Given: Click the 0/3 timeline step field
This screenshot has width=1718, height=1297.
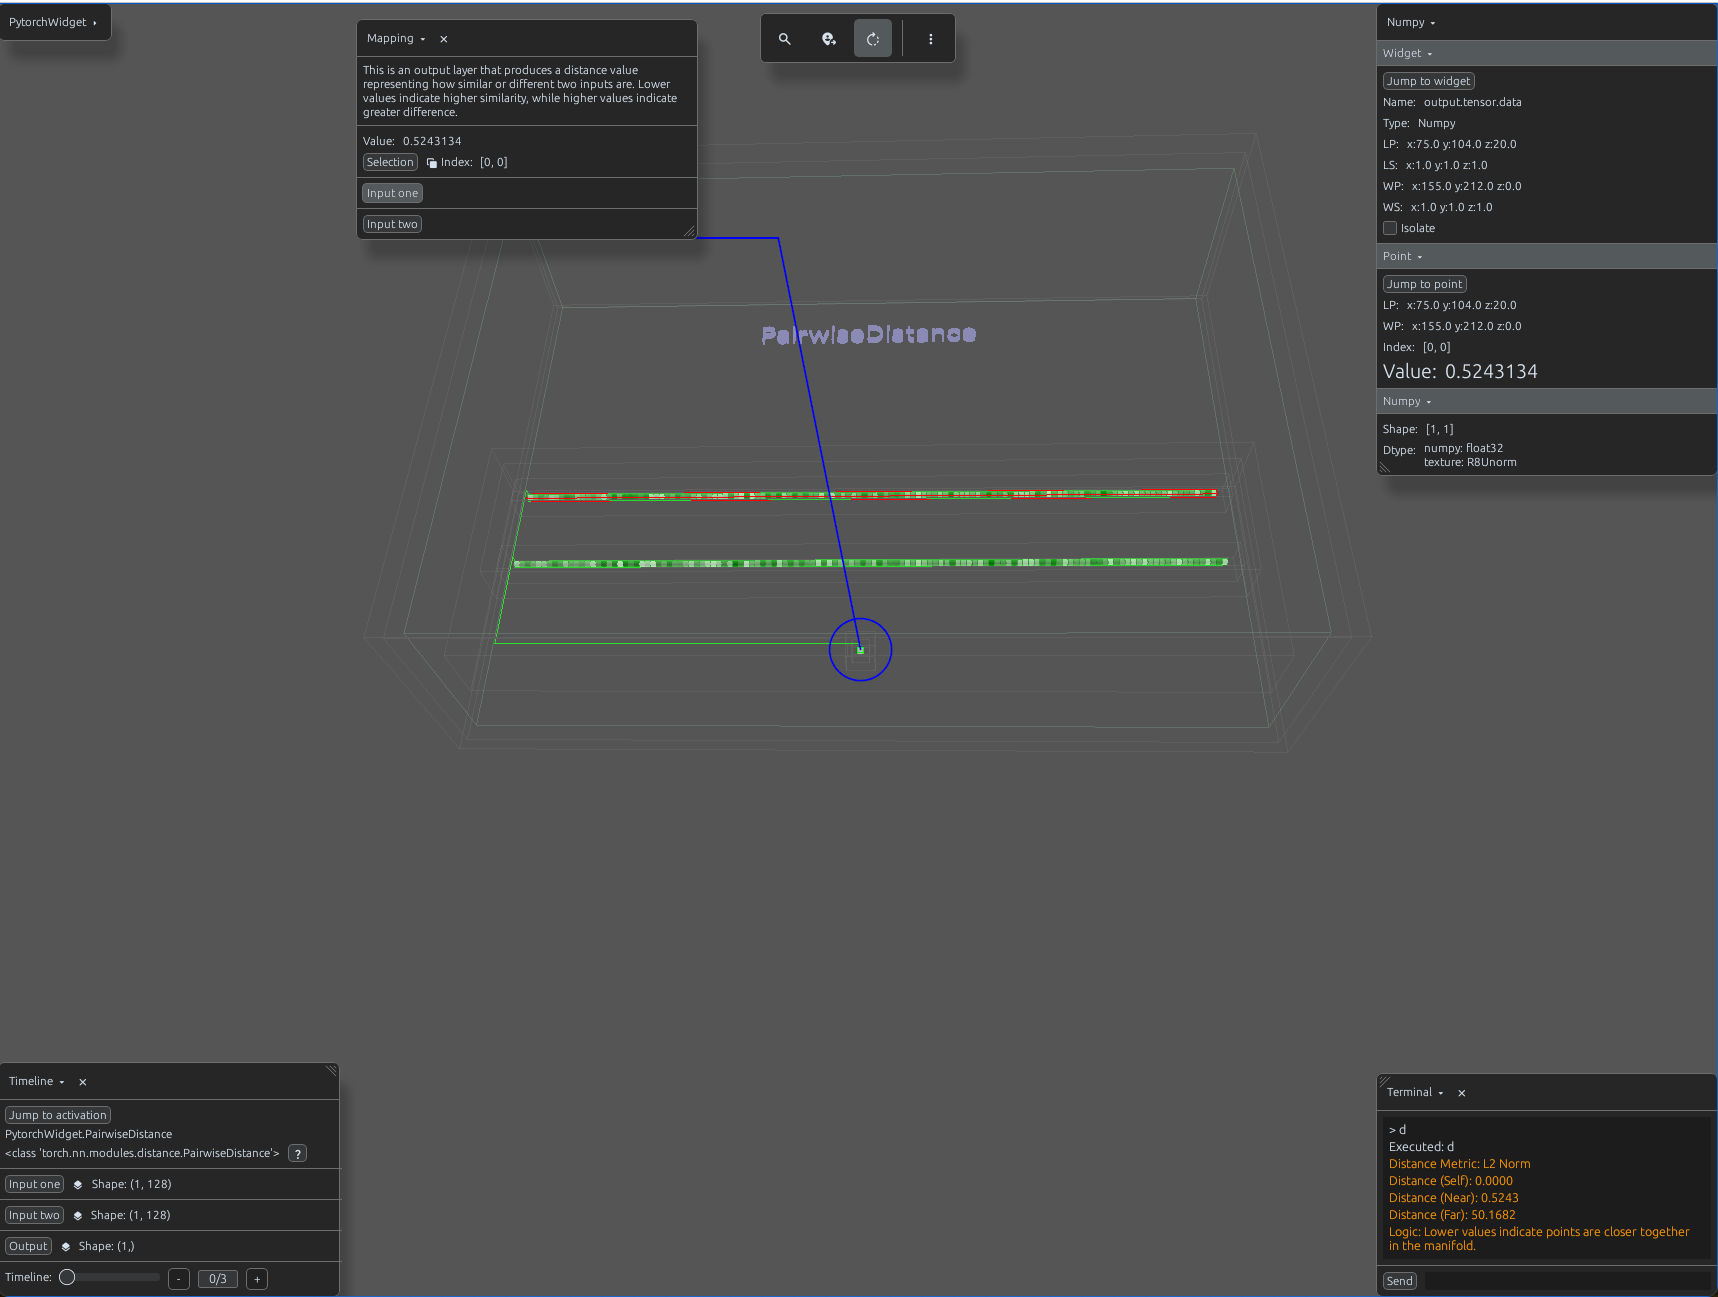Looking at the screenshot, I should point(218,1279).
